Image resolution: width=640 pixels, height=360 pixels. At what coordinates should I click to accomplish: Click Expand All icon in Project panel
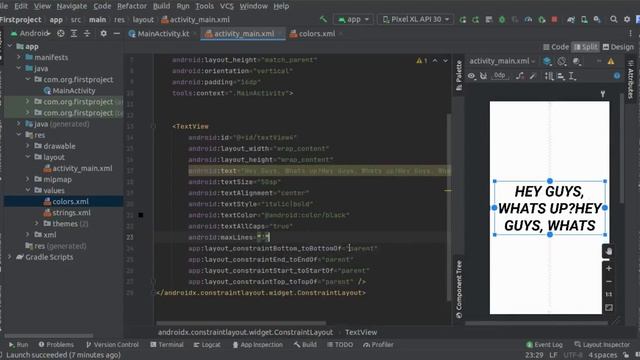coord(74,33)
